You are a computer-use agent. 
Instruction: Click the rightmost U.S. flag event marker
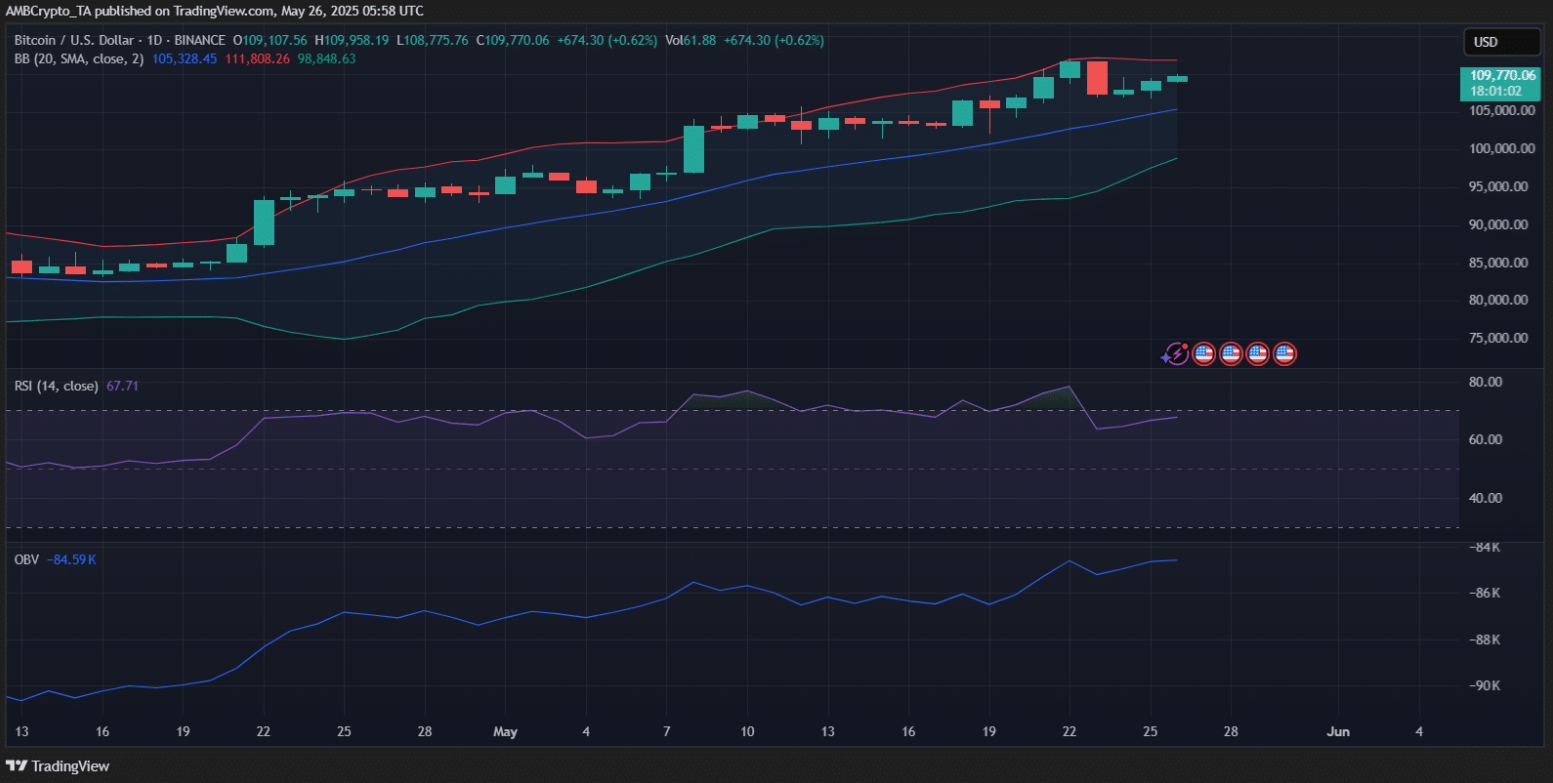coord(1284,353)
